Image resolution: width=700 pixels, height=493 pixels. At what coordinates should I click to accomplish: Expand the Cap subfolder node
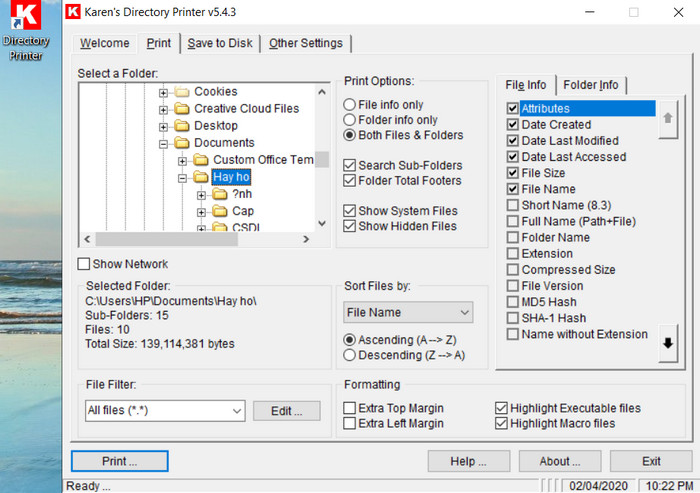click(x=201, y=212)
